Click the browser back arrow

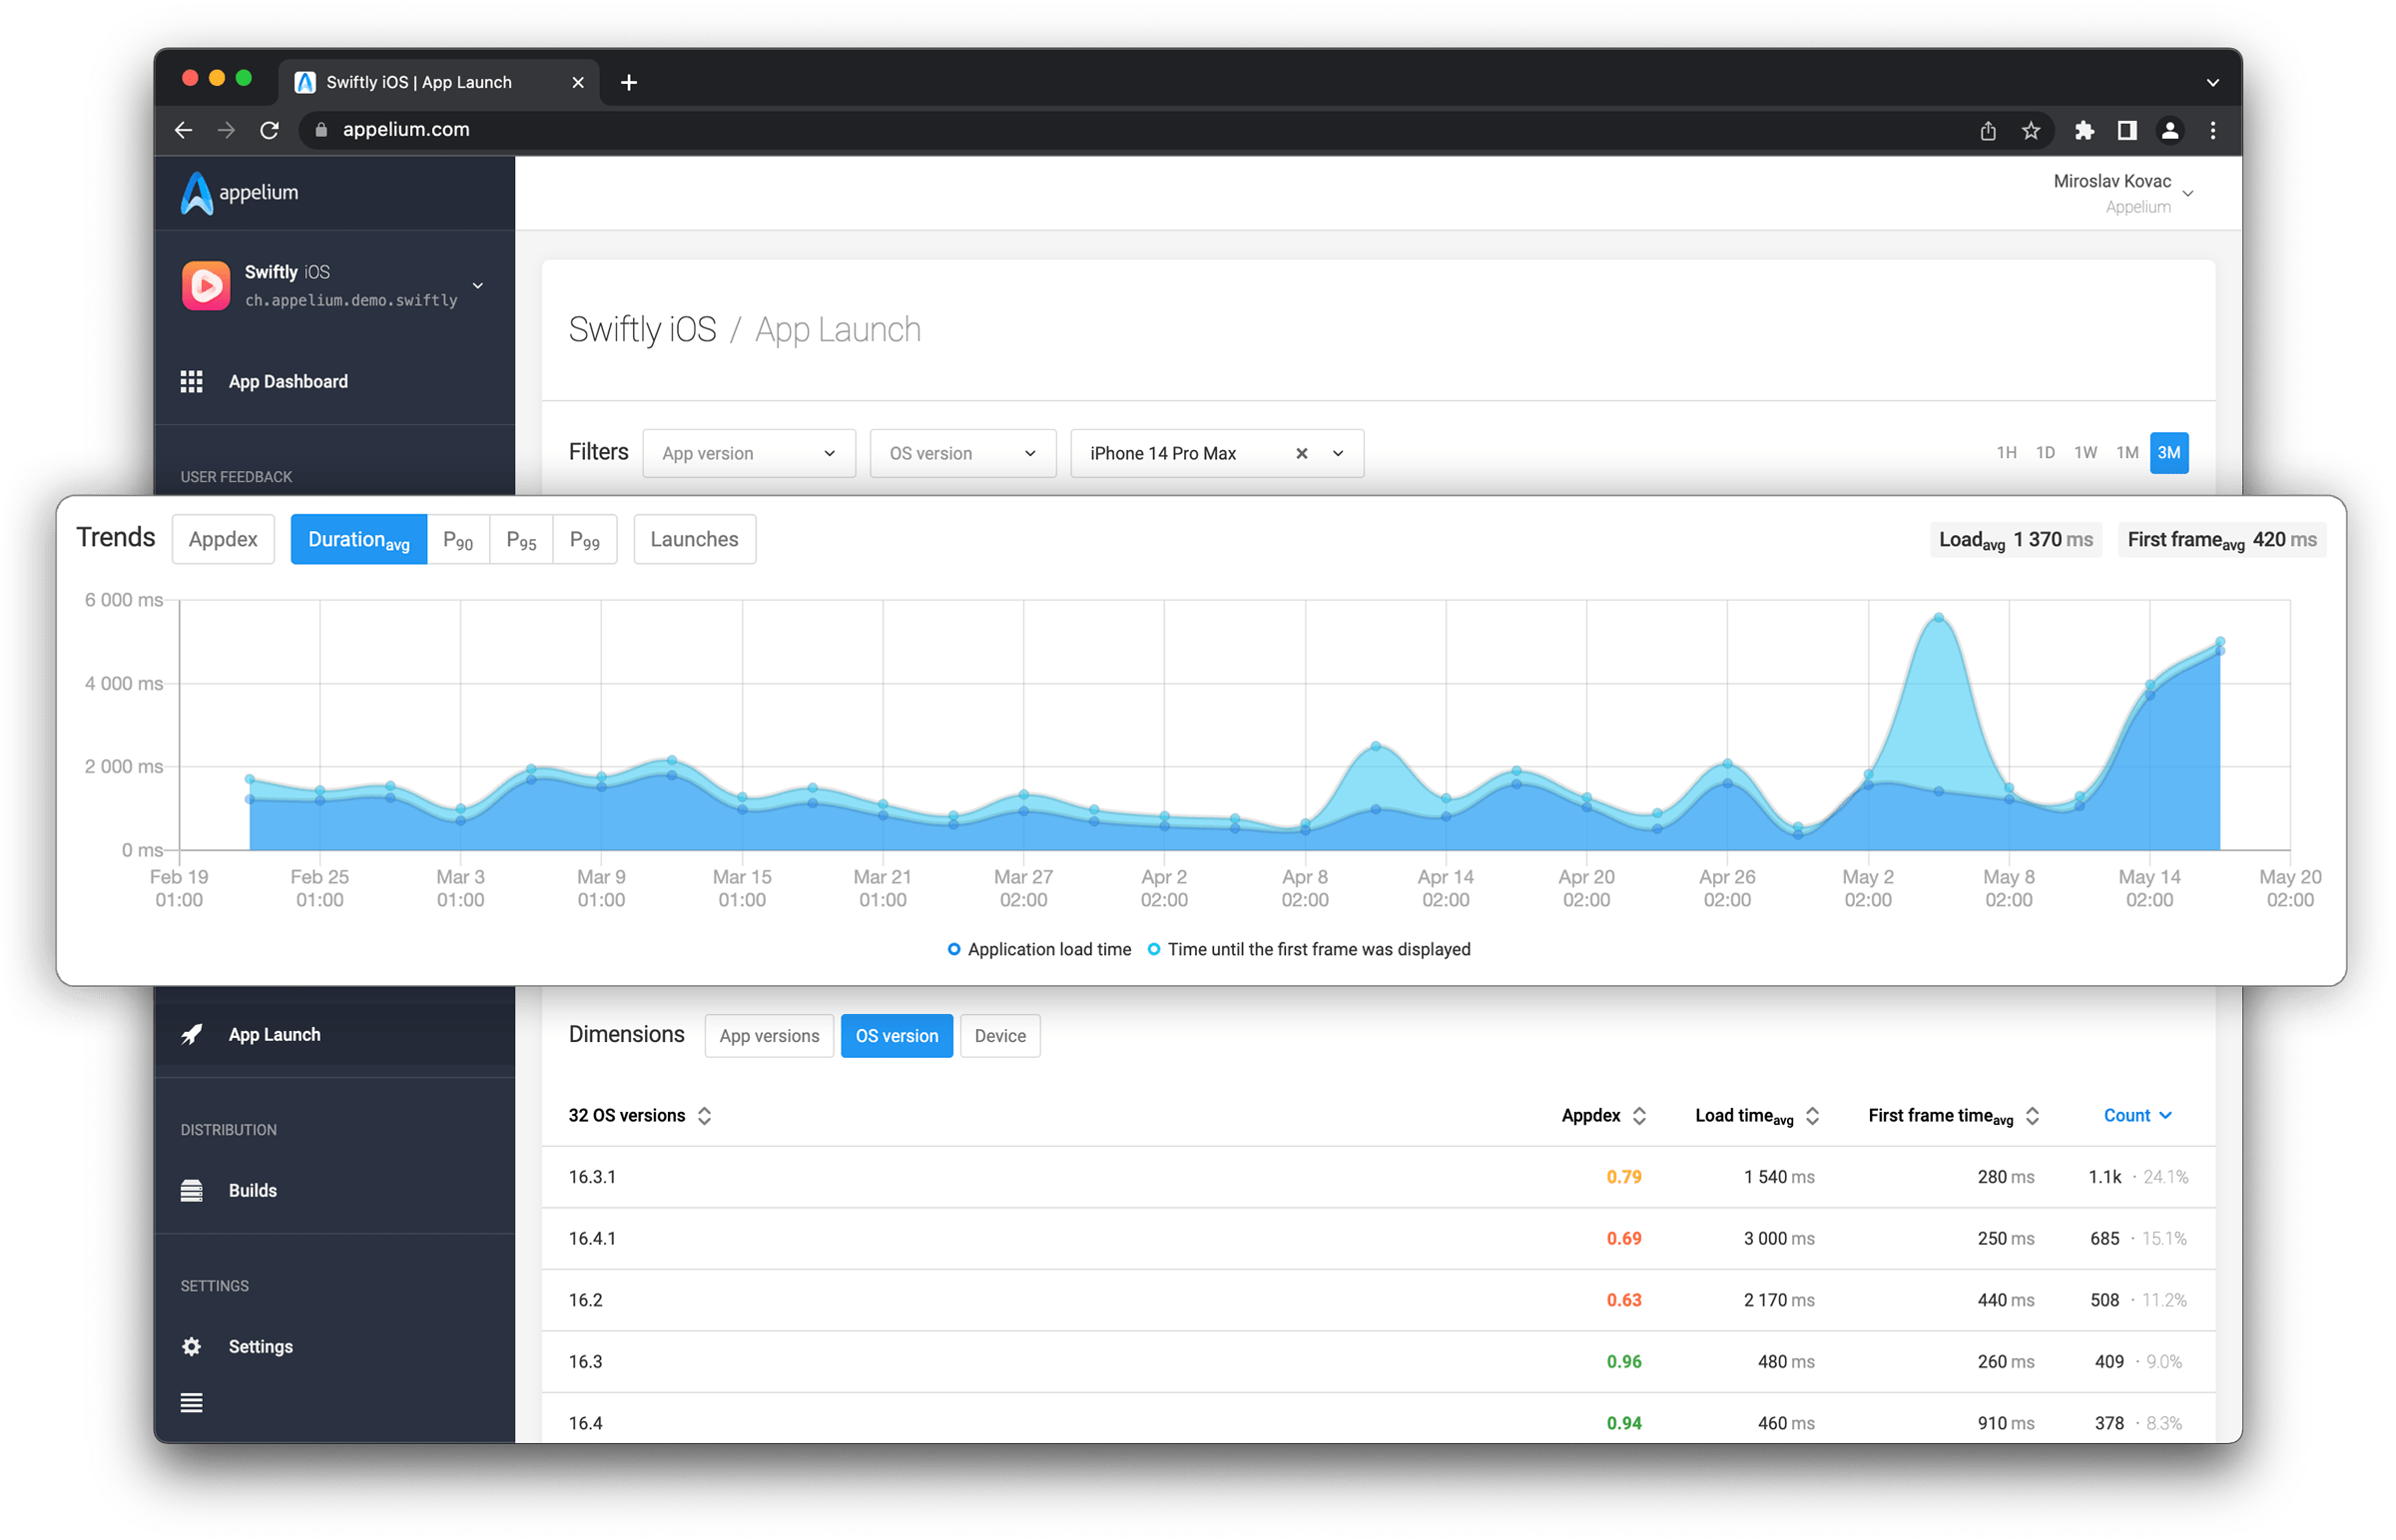[183, 130]
